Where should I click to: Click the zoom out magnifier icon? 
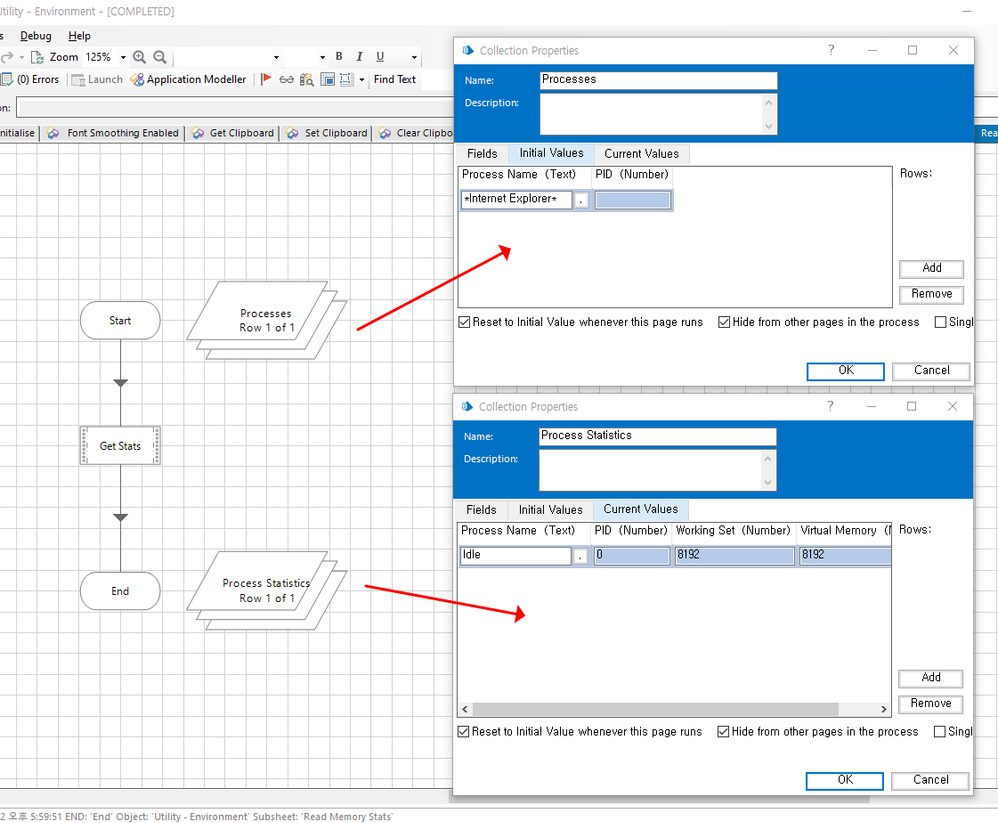tap(159, 58)
